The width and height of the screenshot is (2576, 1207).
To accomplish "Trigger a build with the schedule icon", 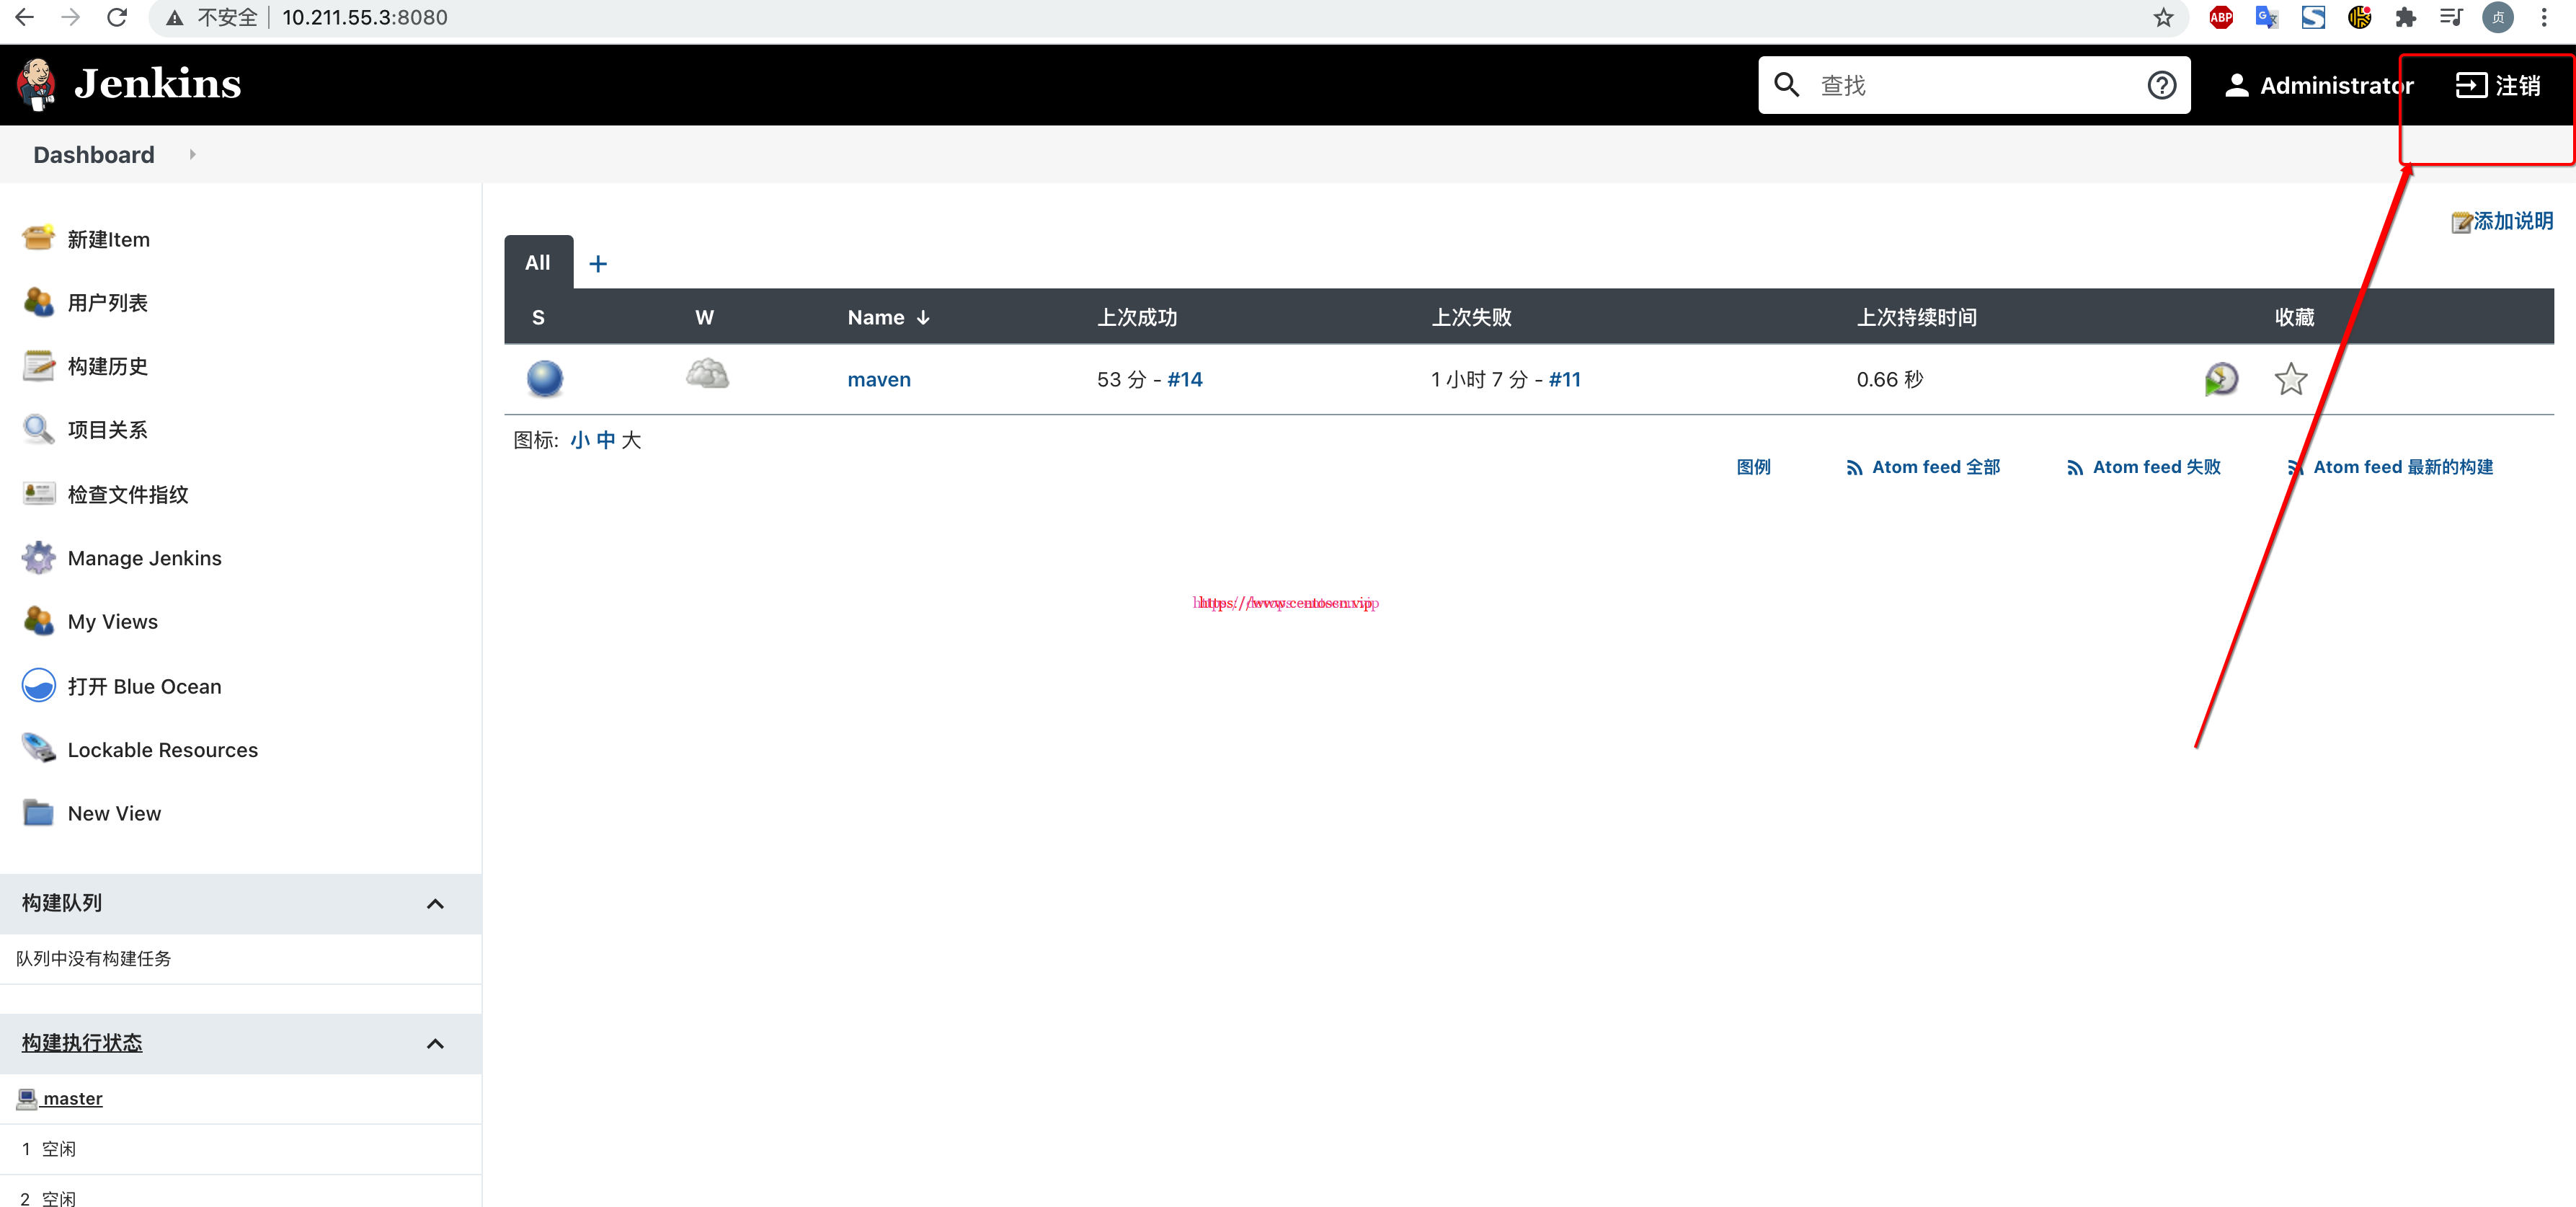I will coord(2221,379).
